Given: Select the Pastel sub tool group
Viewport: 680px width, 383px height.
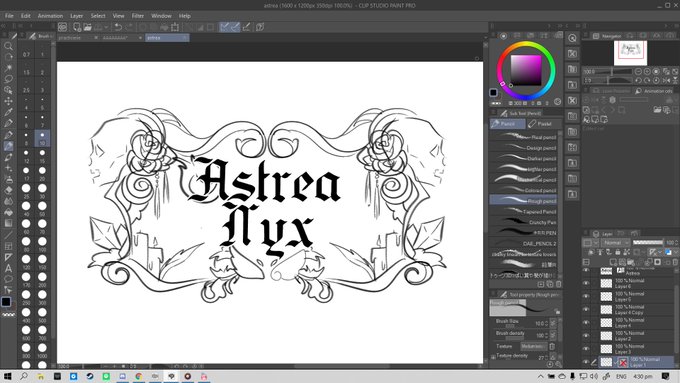Looking at the screenshot, I should tap(544, 124).
